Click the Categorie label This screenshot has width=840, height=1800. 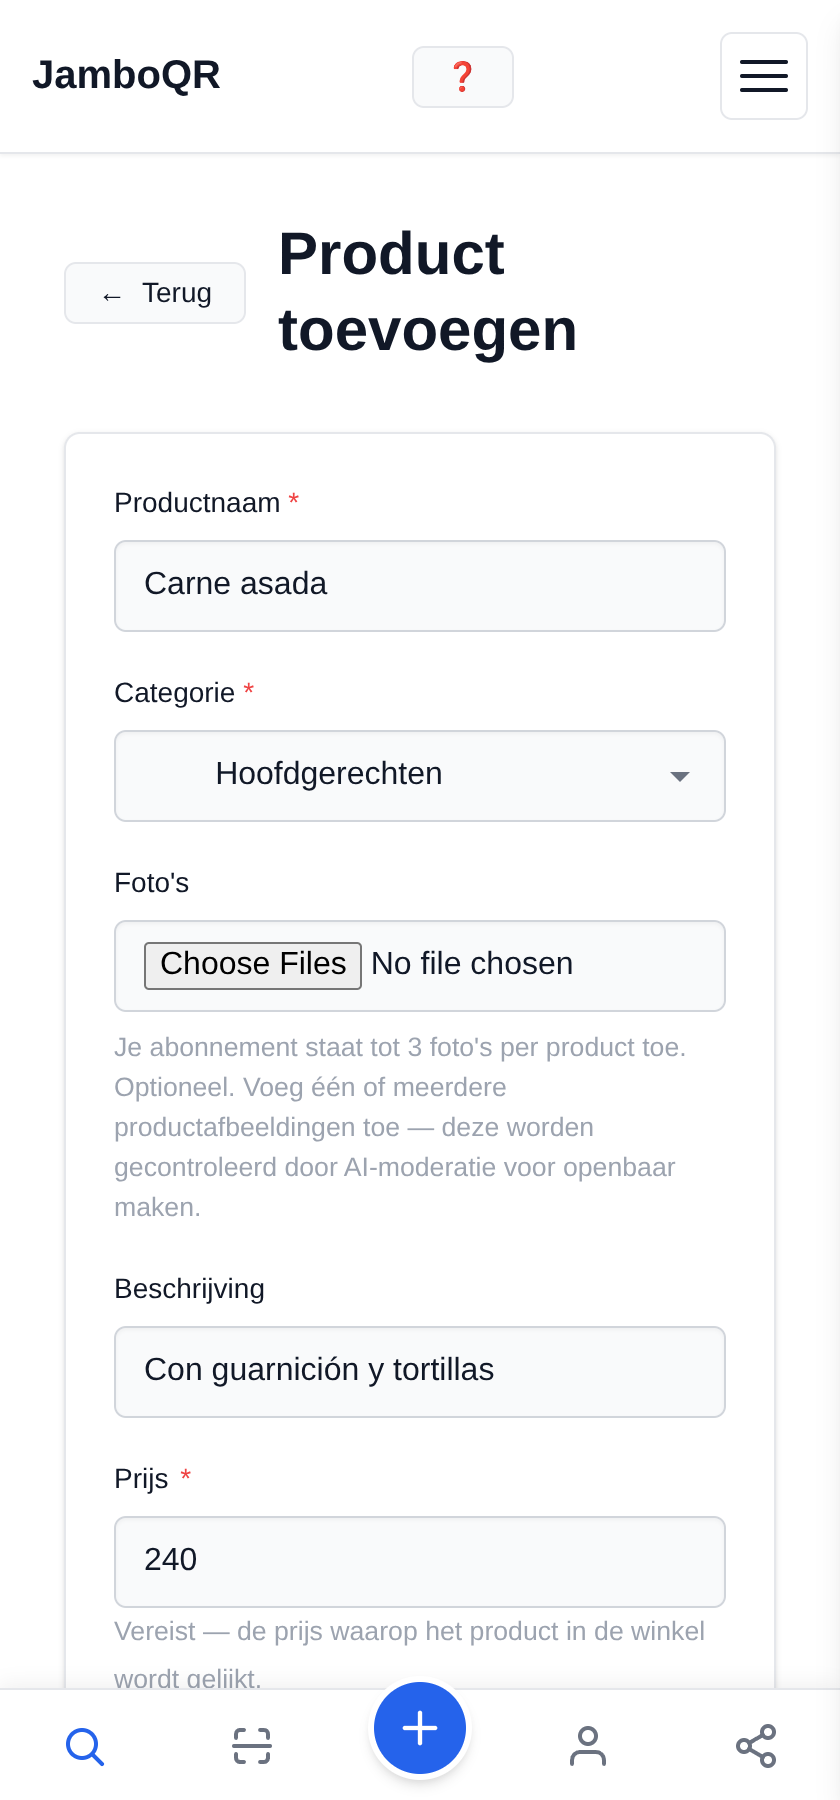click(x=175, y=693)
